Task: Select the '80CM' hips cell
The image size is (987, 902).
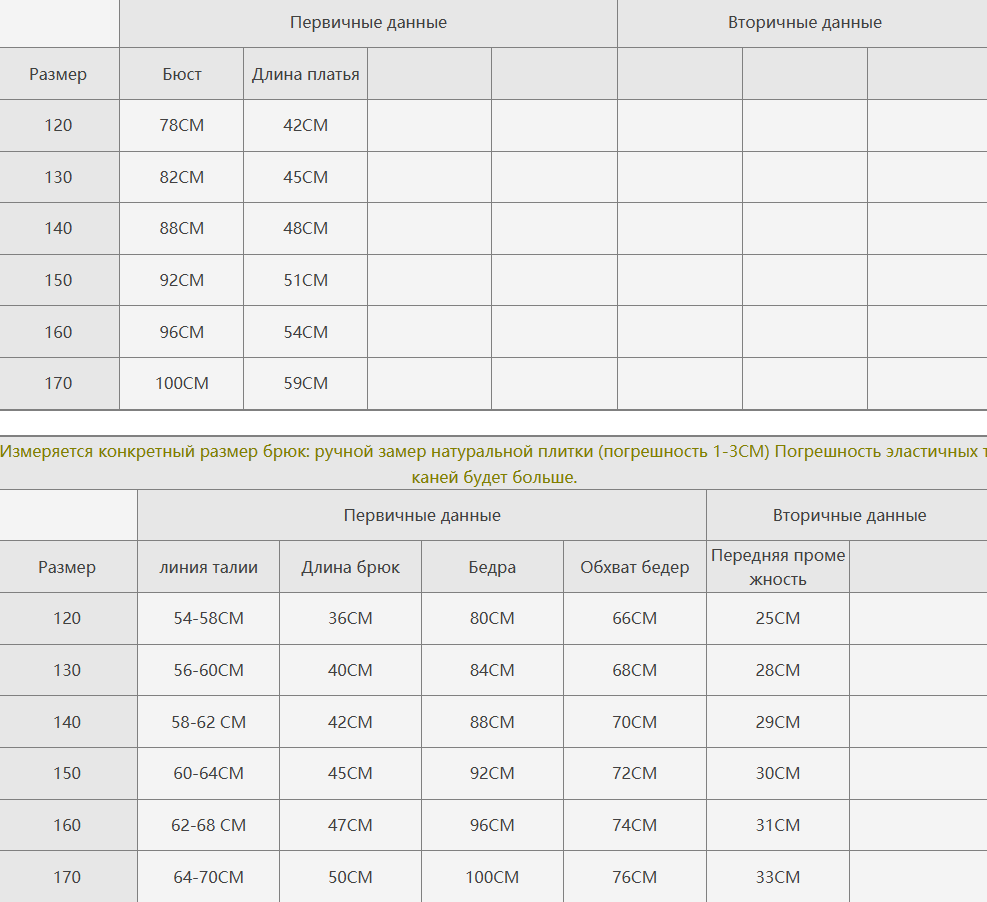Action: click(x=492, y=618)
